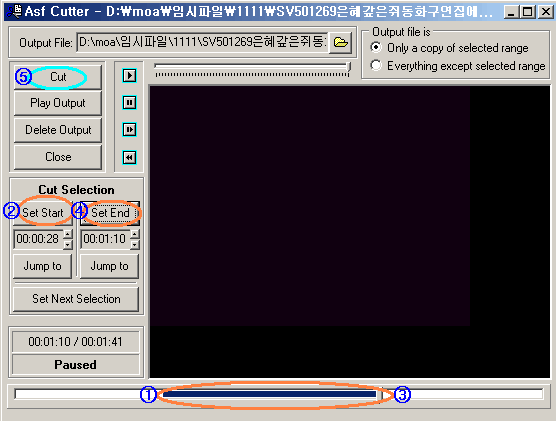Image resolution: width=556 pixels, height=421 pixels.
Task: Click the pause icon button
Action: point(129,103)
